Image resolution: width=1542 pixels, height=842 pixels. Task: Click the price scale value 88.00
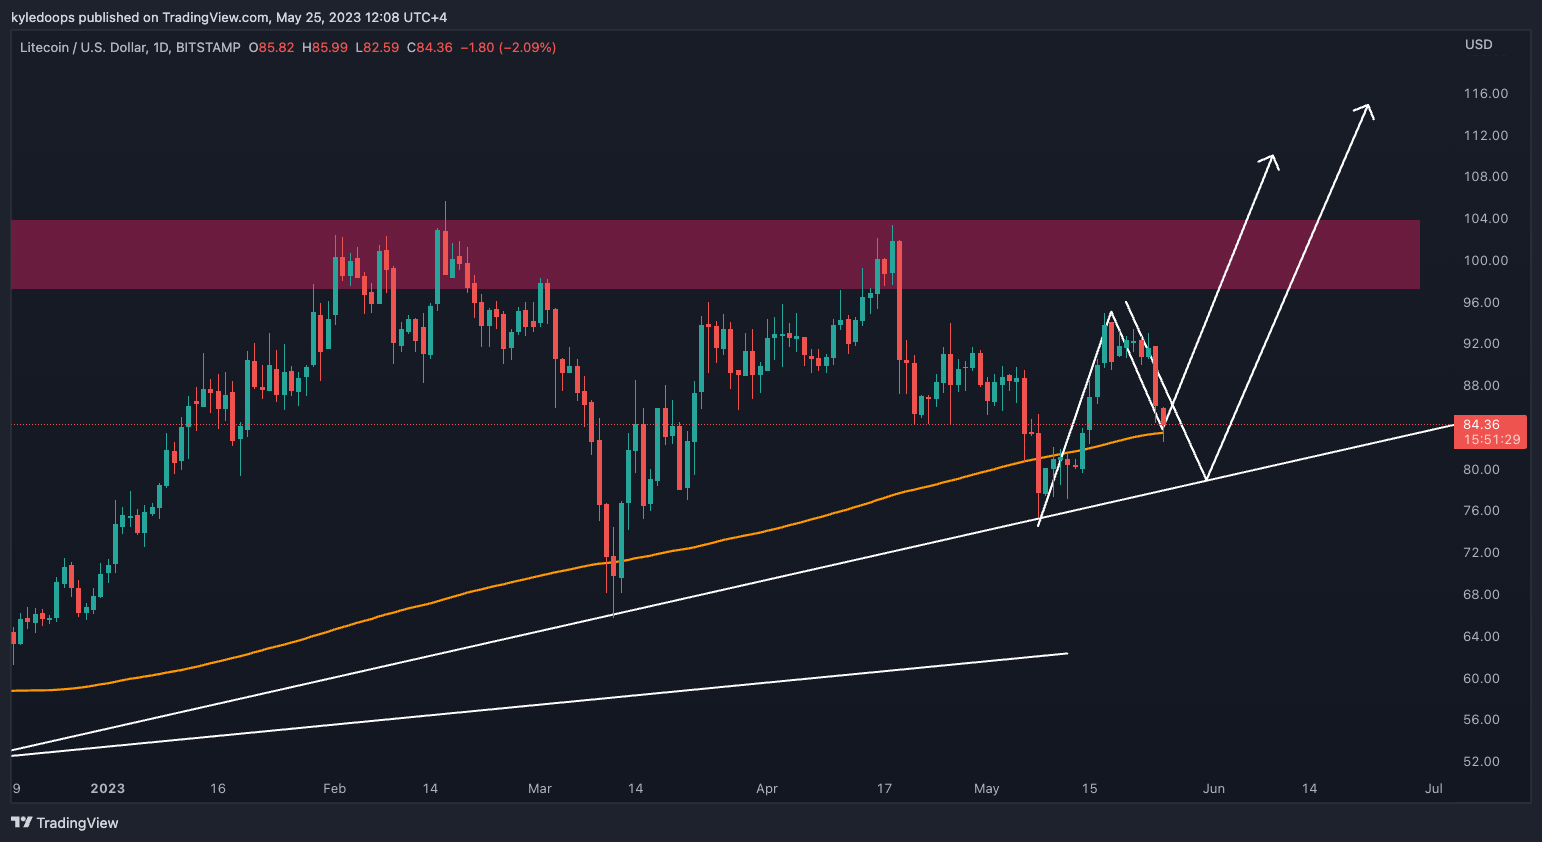(x=1482, y=385)
